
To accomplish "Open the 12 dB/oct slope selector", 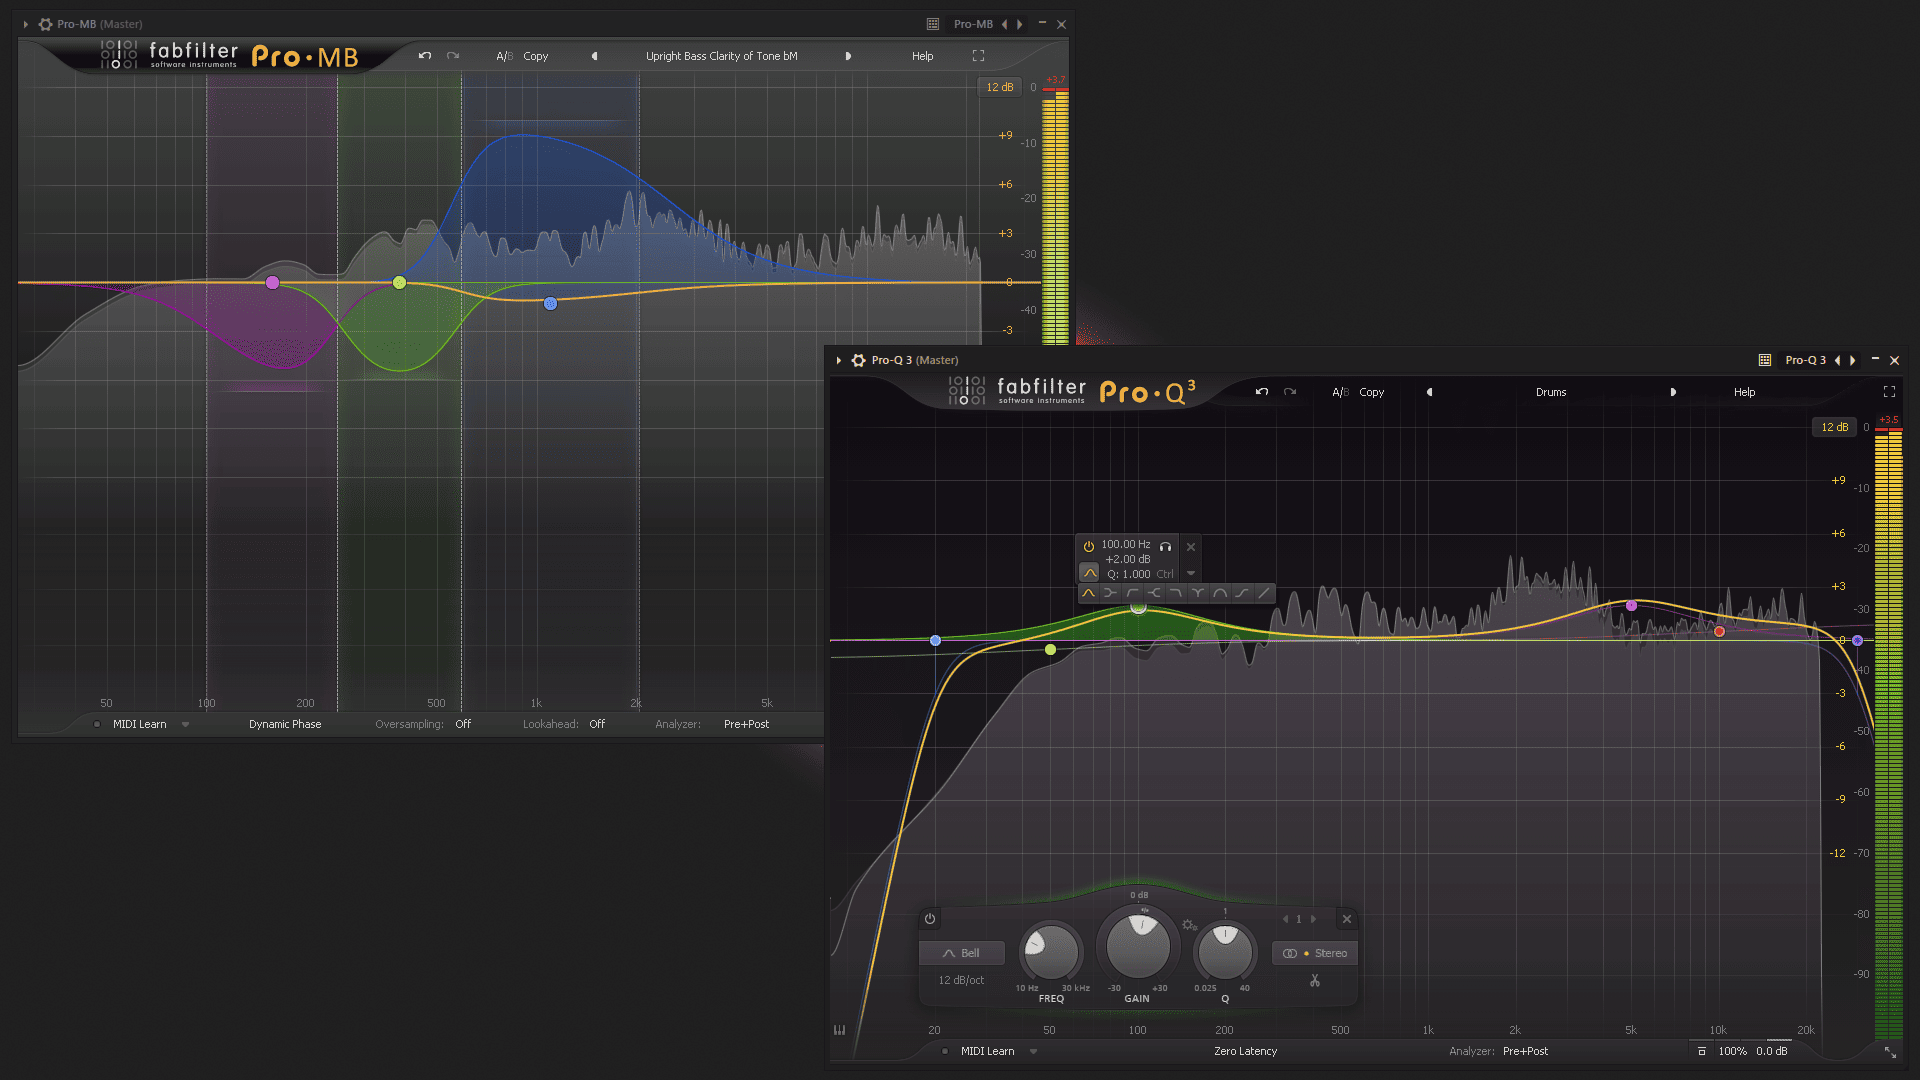I will (x=961, y=980).
